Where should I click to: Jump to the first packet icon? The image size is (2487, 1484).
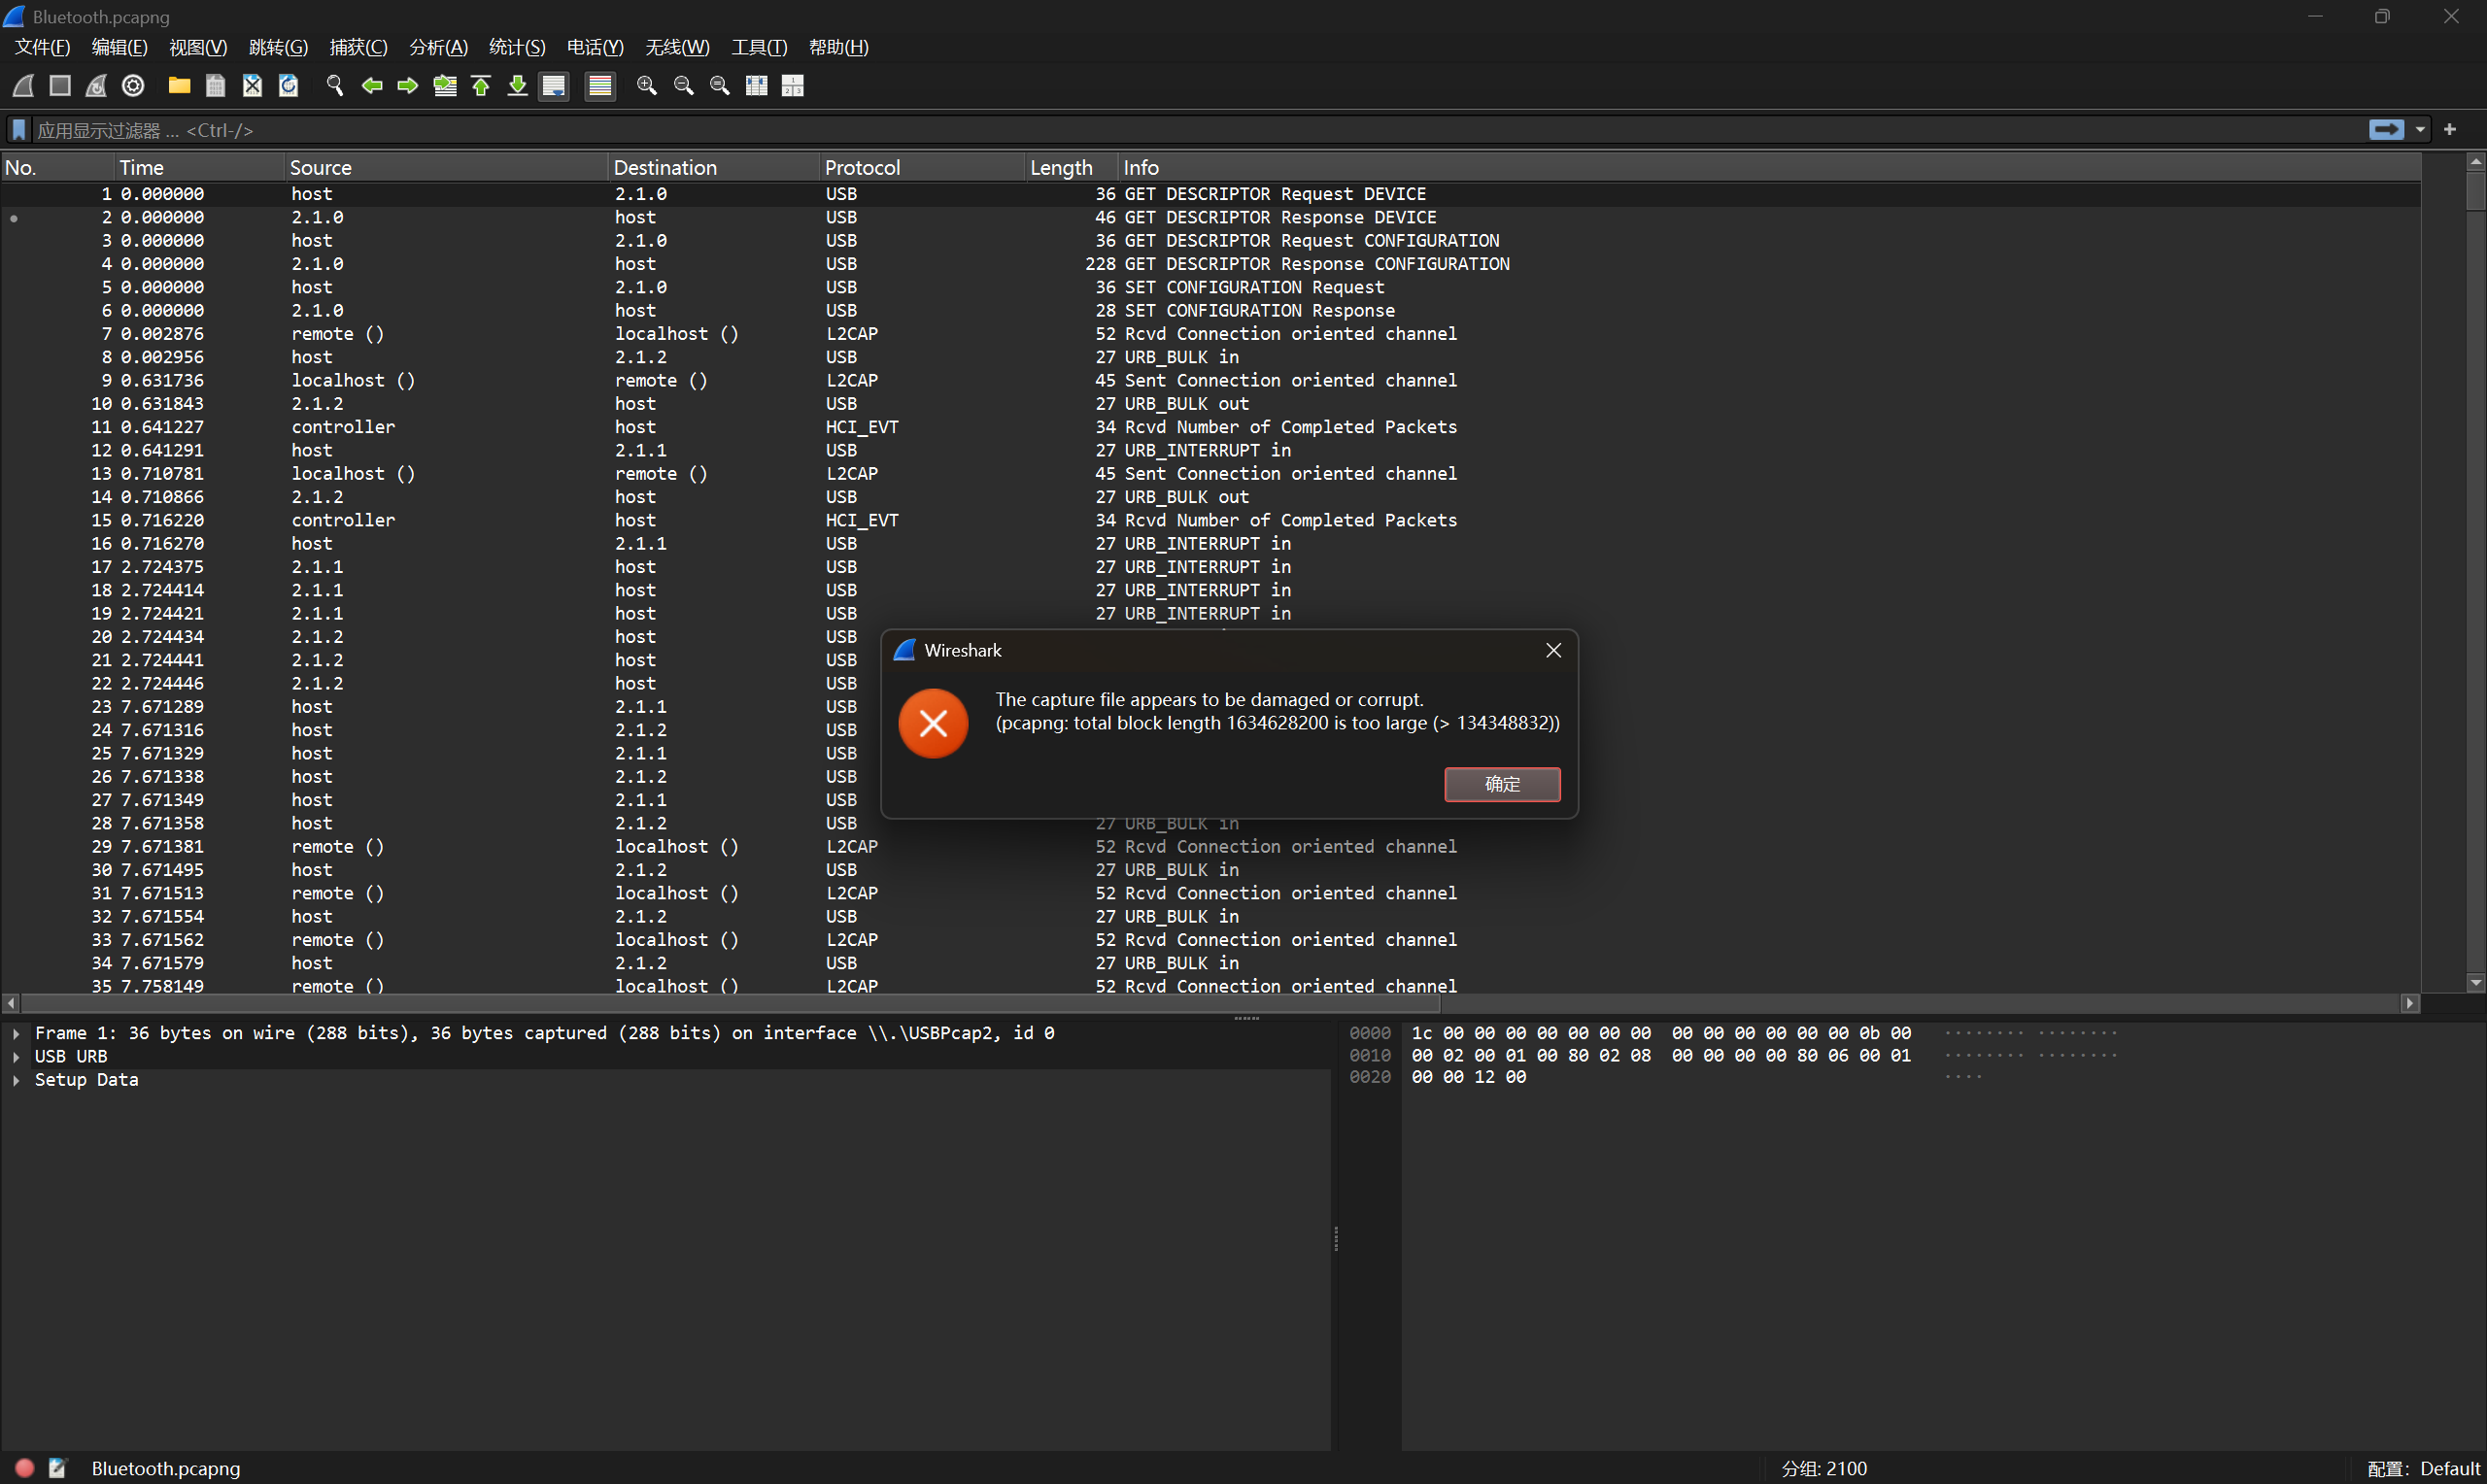(x=481, y=86)
